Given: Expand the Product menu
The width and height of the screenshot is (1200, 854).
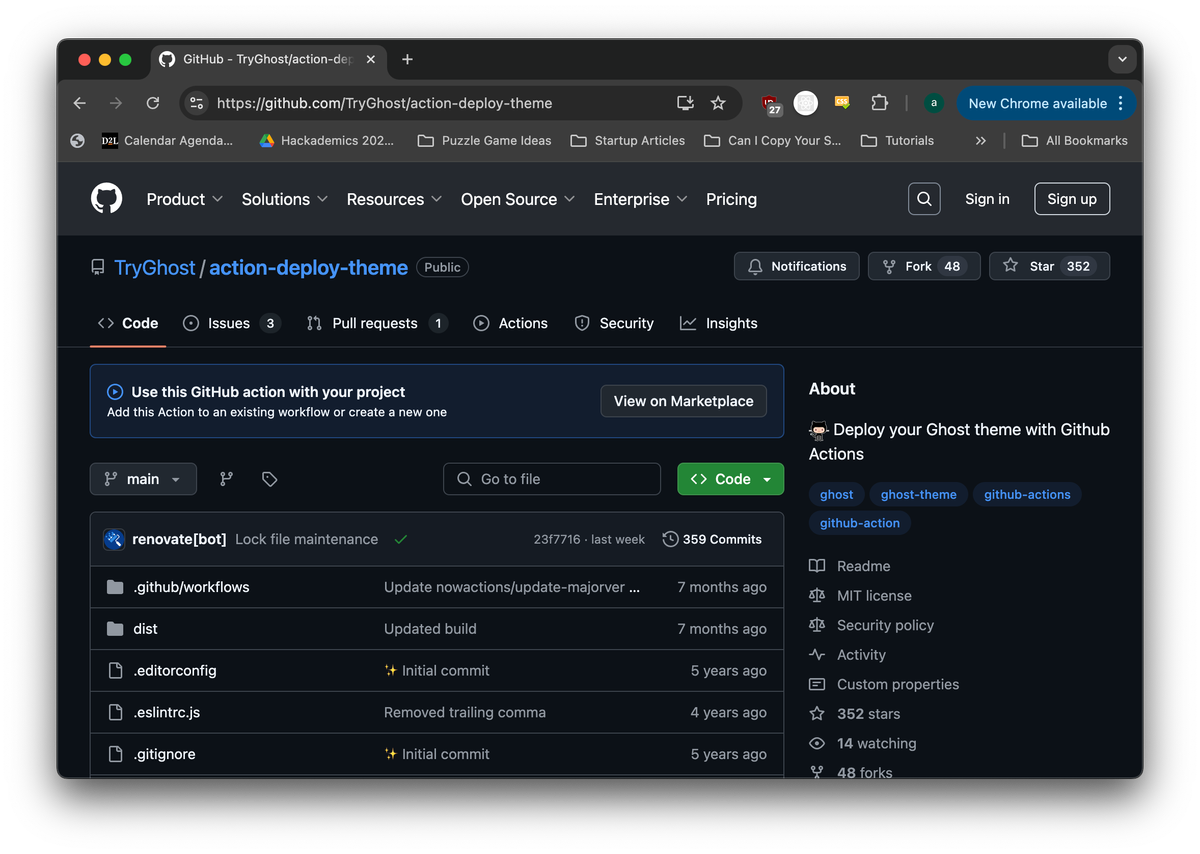Looking at the screenshot, I should [185, 199].
